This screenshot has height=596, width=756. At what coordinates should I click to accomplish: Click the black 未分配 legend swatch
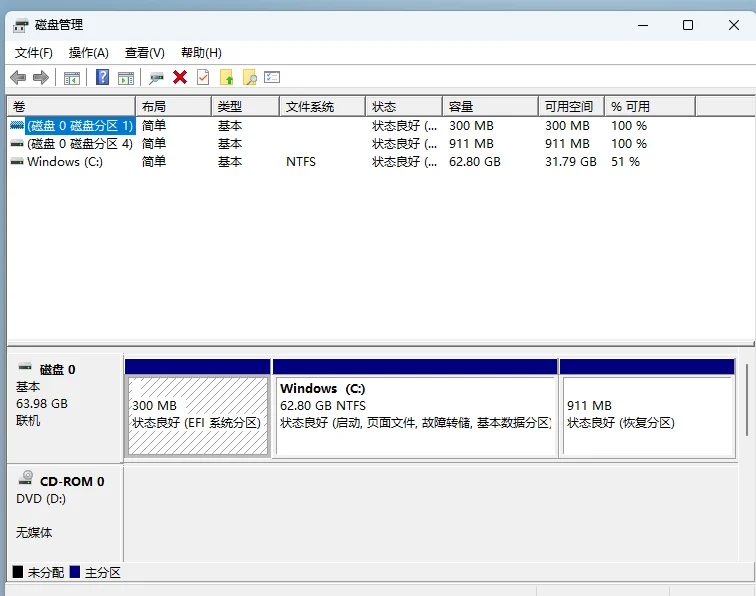[x=18, y=572]
